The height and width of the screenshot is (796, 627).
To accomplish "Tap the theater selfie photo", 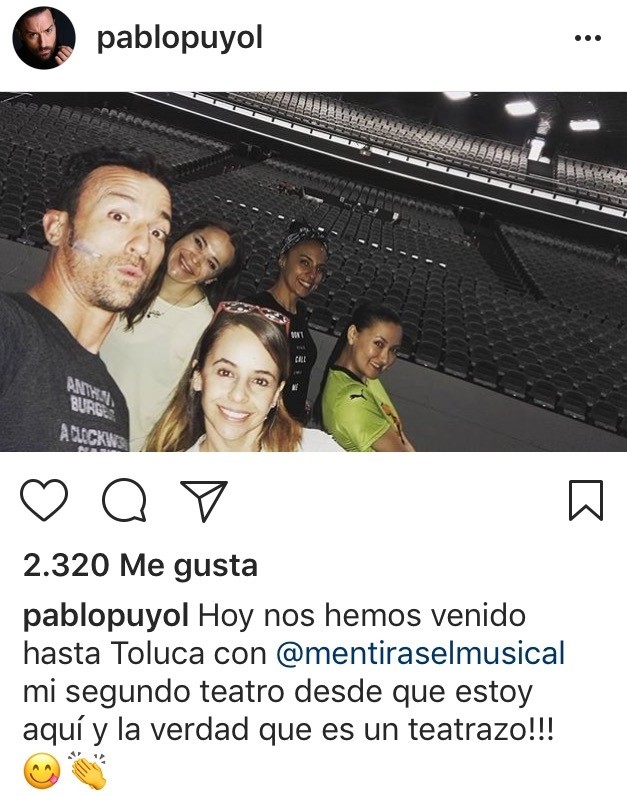I will (x=313, y=272).
